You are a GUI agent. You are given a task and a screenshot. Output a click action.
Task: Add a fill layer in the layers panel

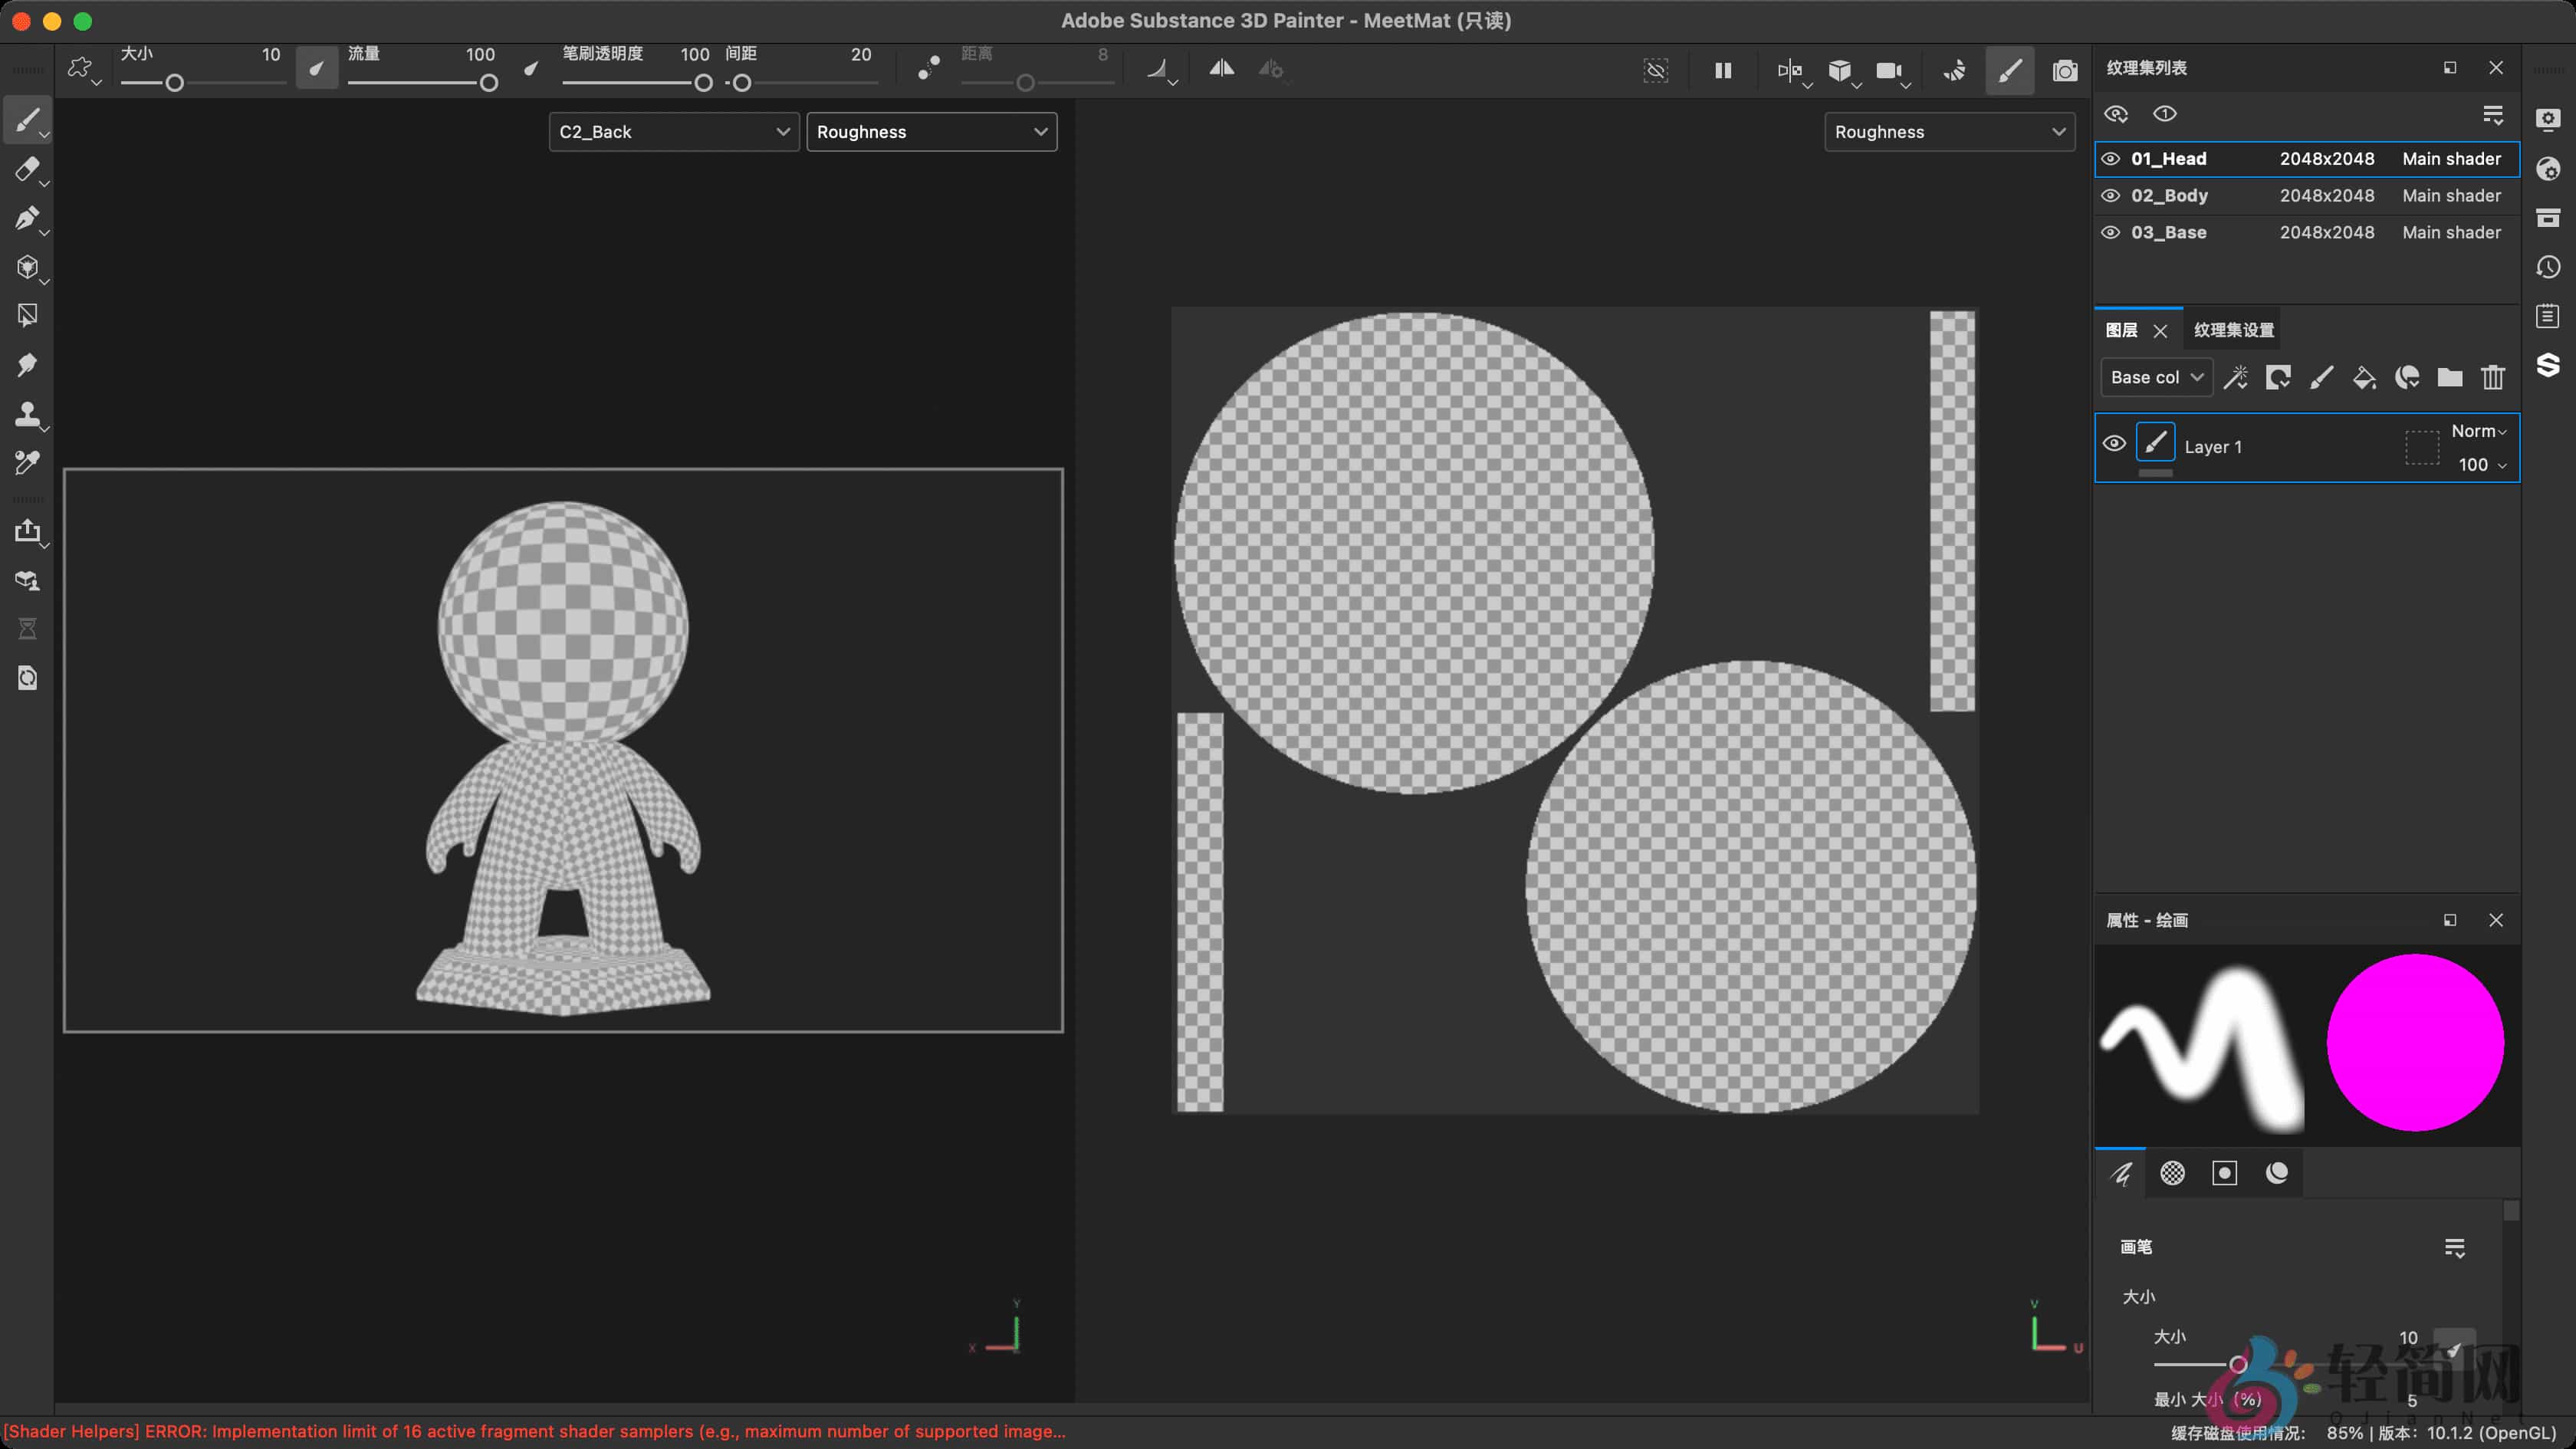(2365, 377)
